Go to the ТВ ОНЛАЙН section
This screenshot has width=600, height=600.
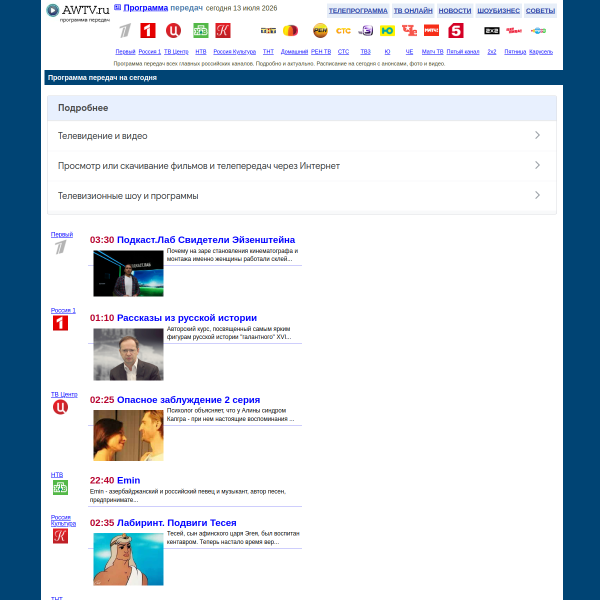click(413, 11)
